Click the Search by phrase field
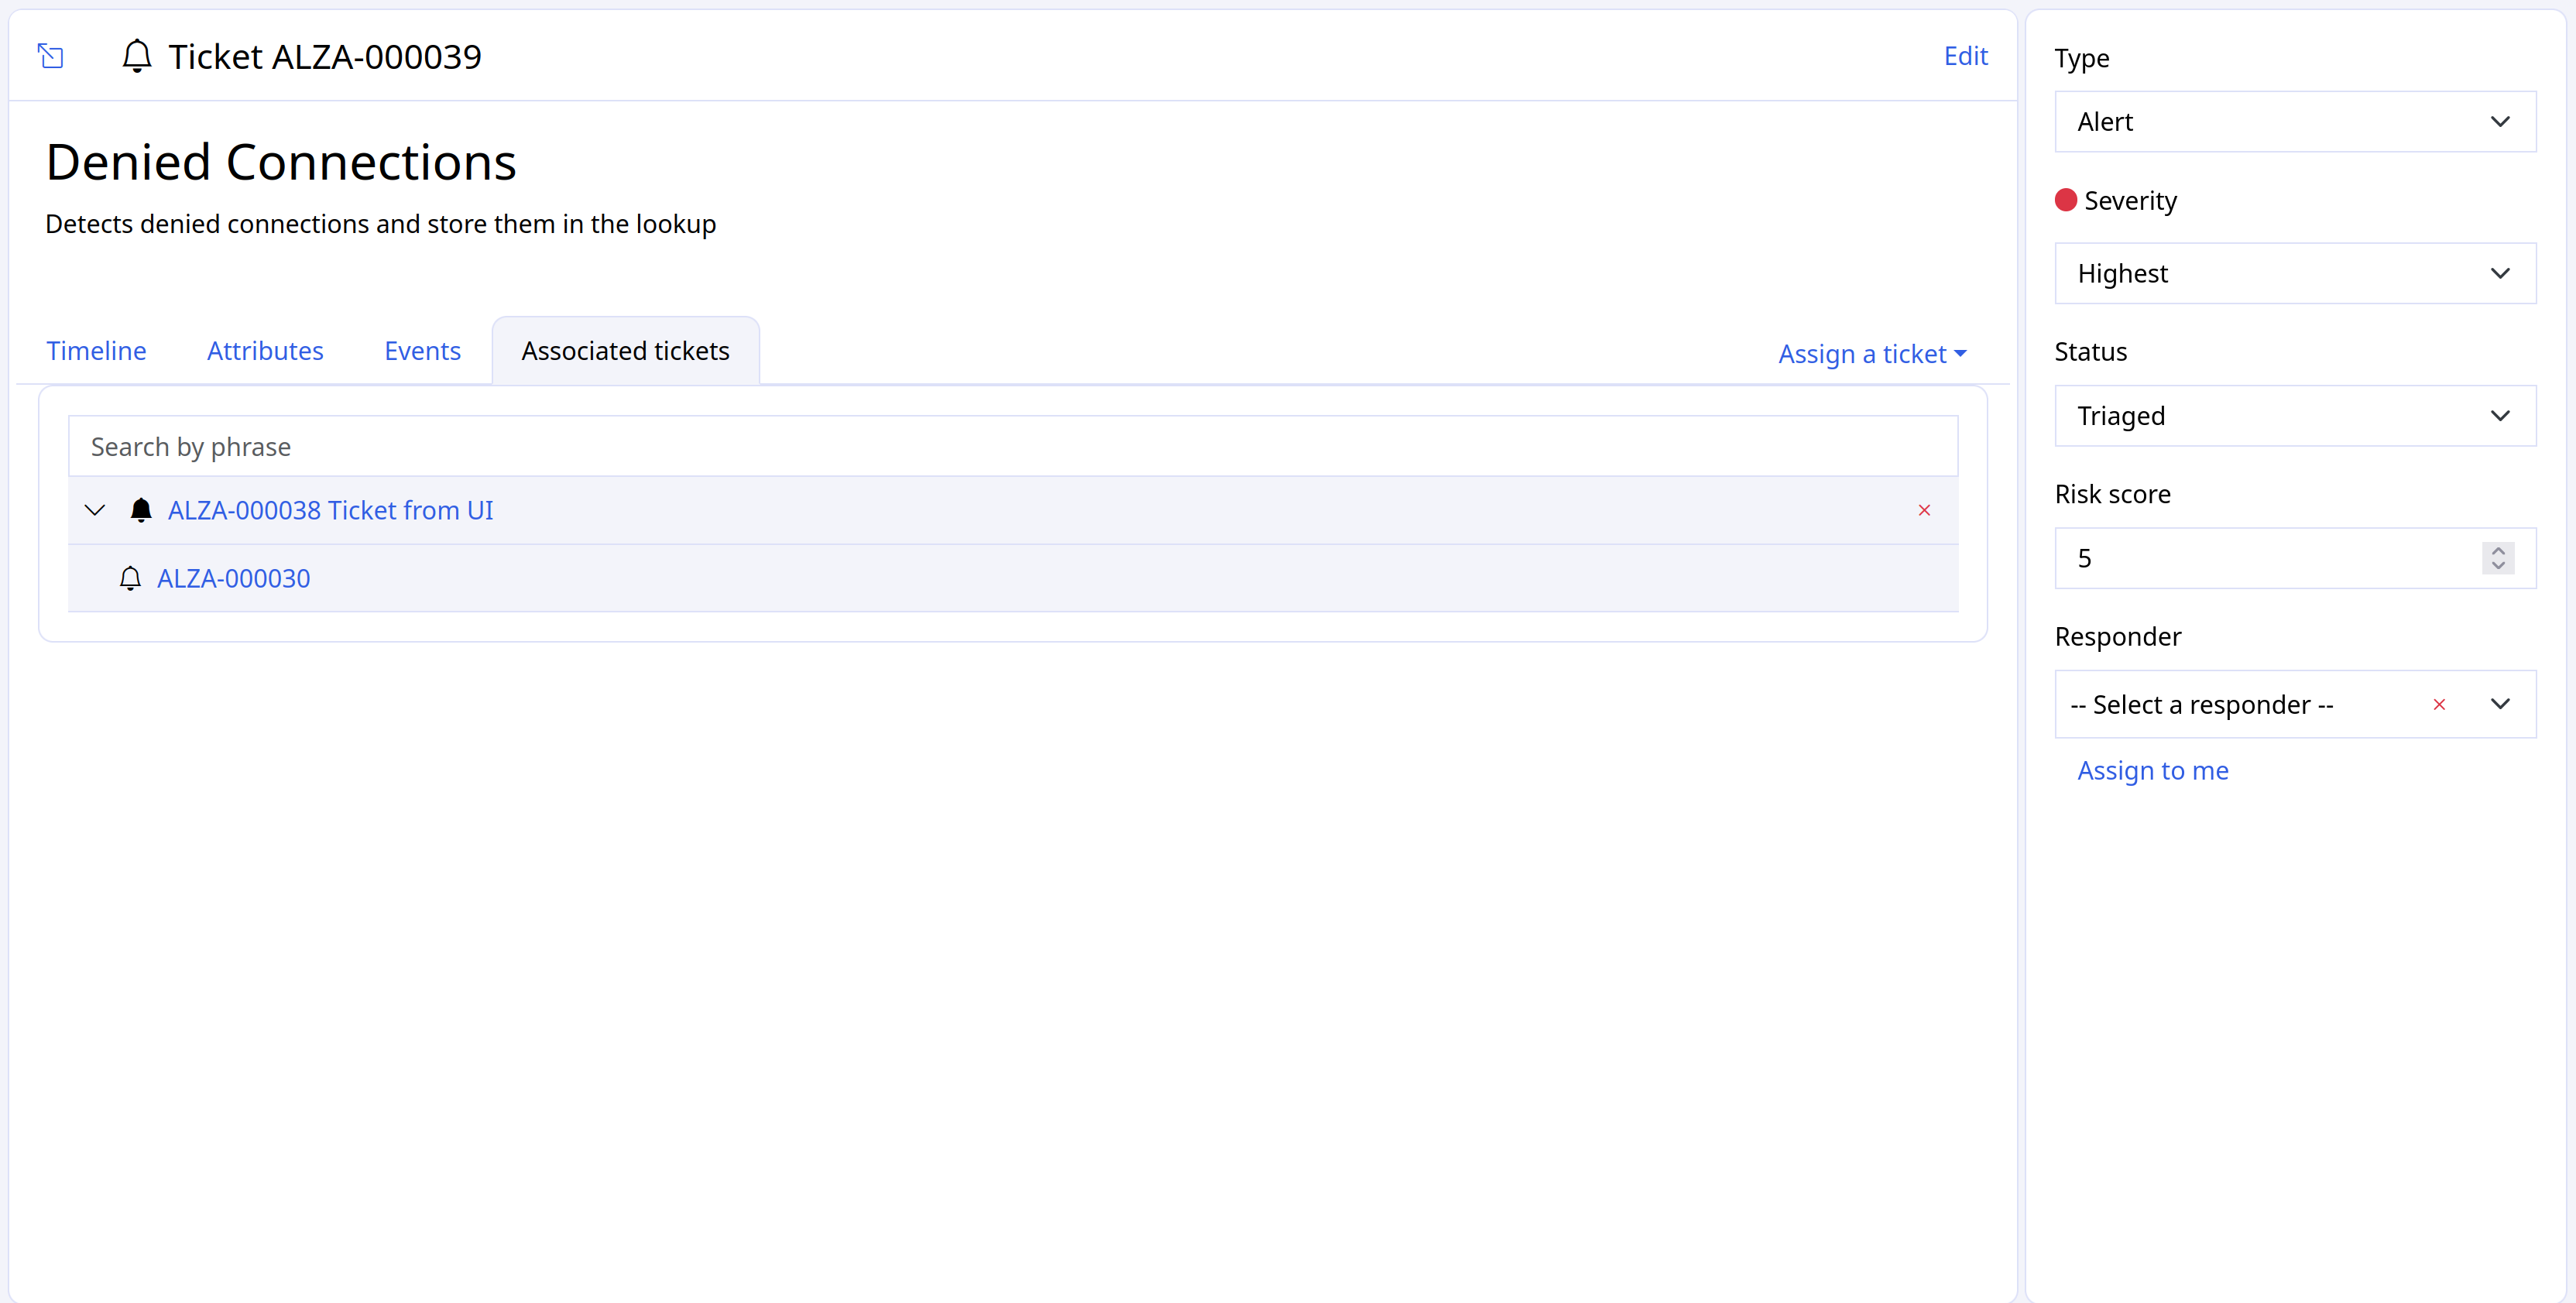The height and width of the screenshot is (1303, 2576). [1012, 446]
